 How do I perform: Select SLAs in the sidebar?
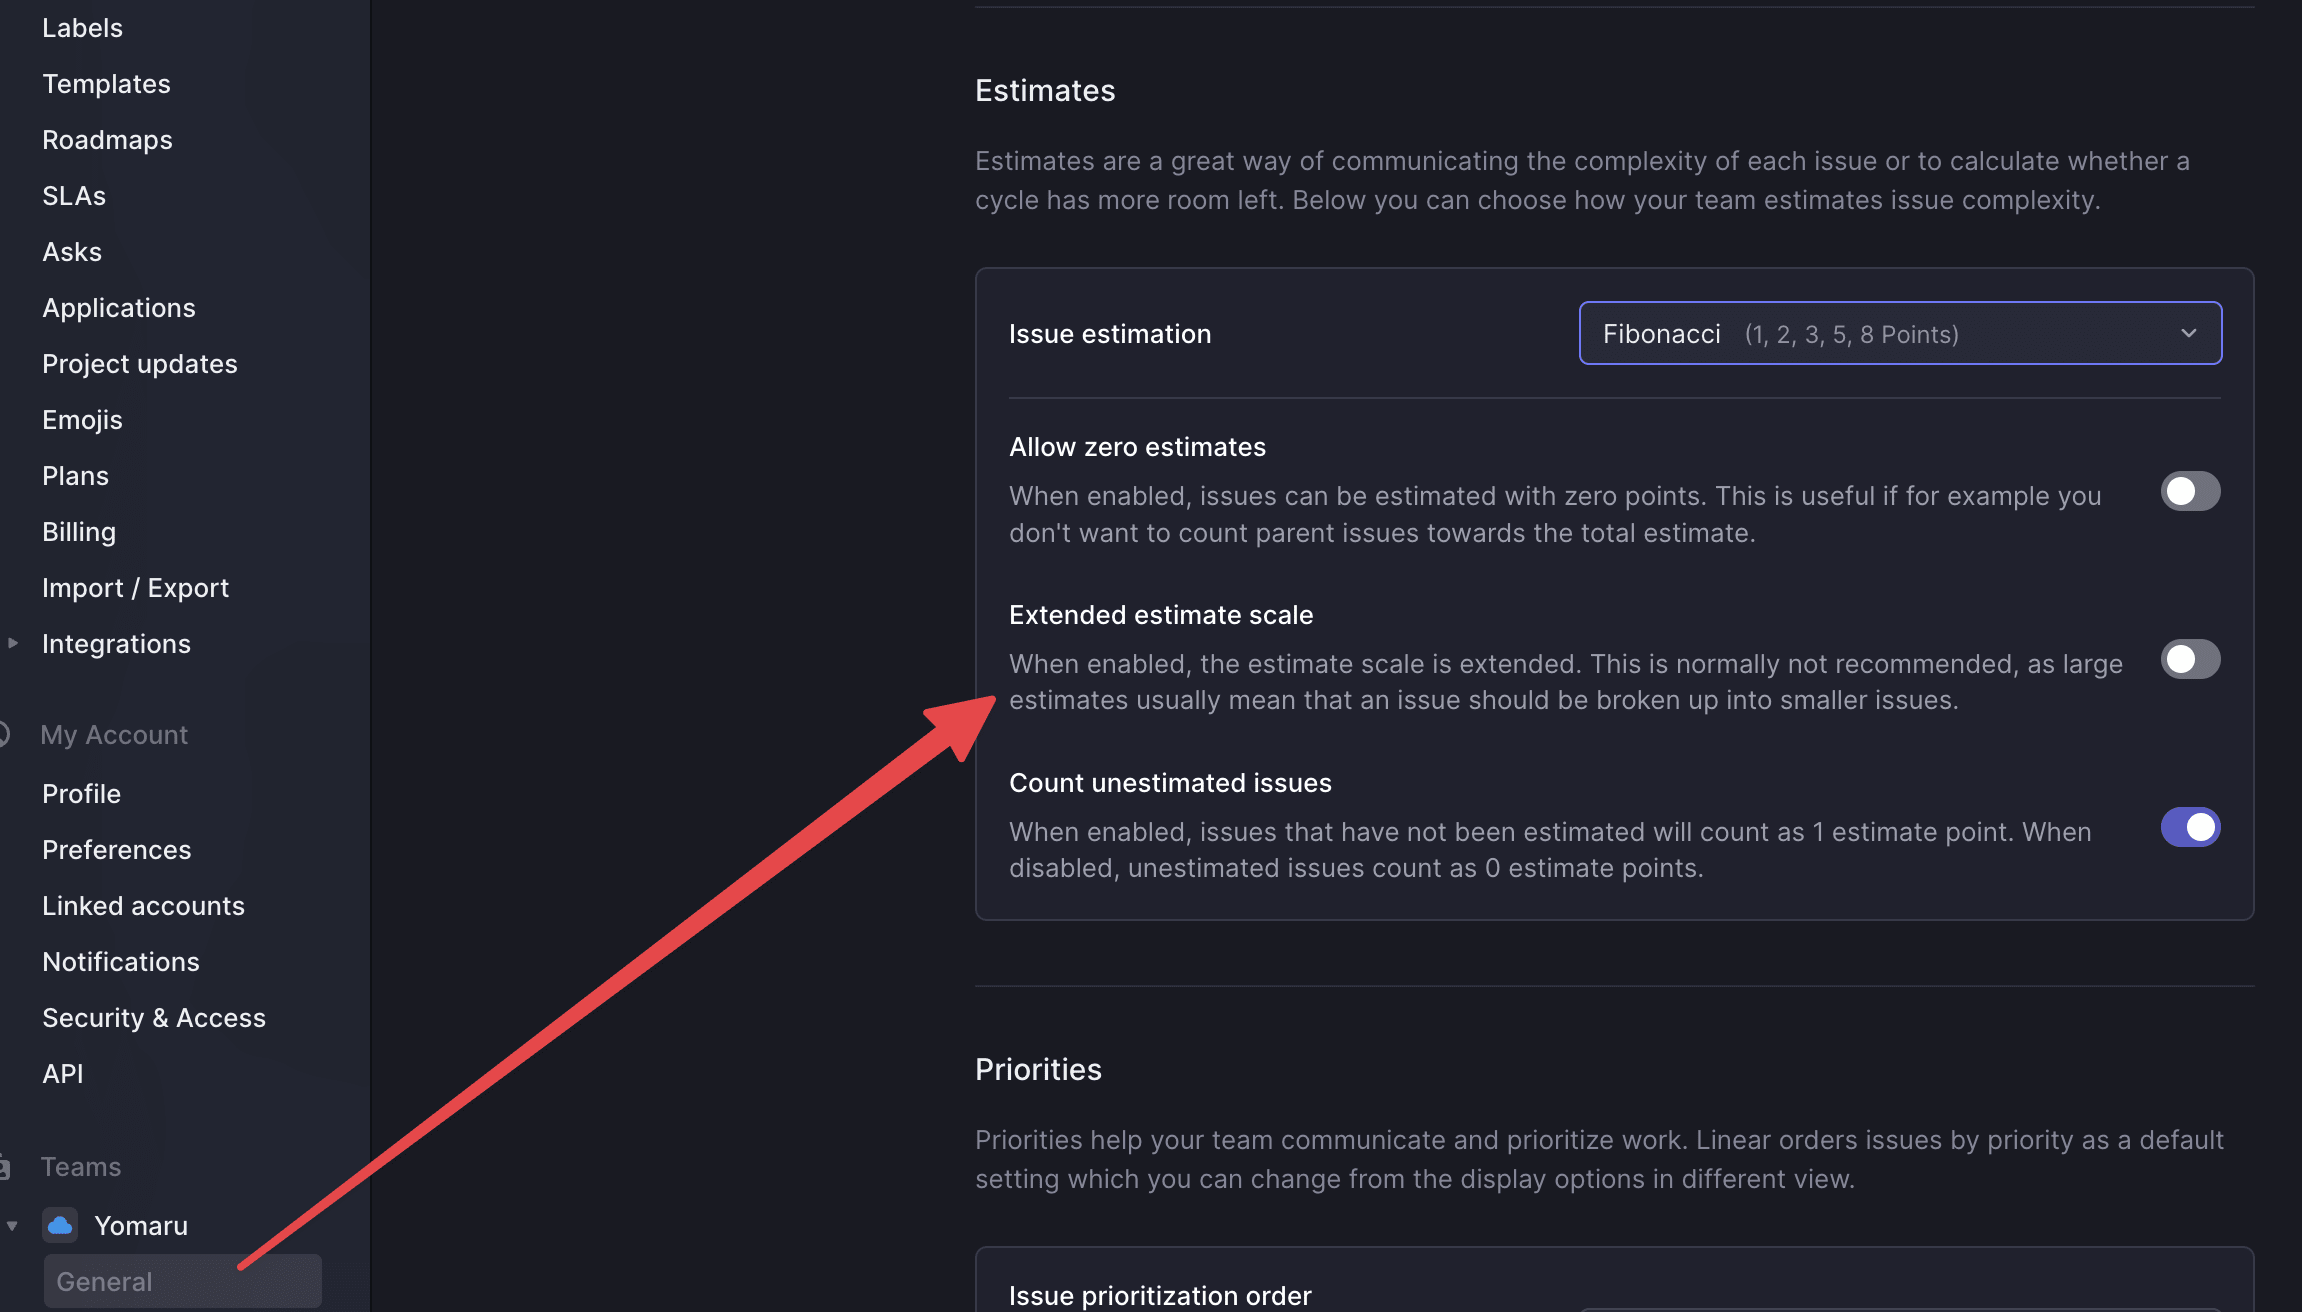pyautogui.click(x=74, y=196)
